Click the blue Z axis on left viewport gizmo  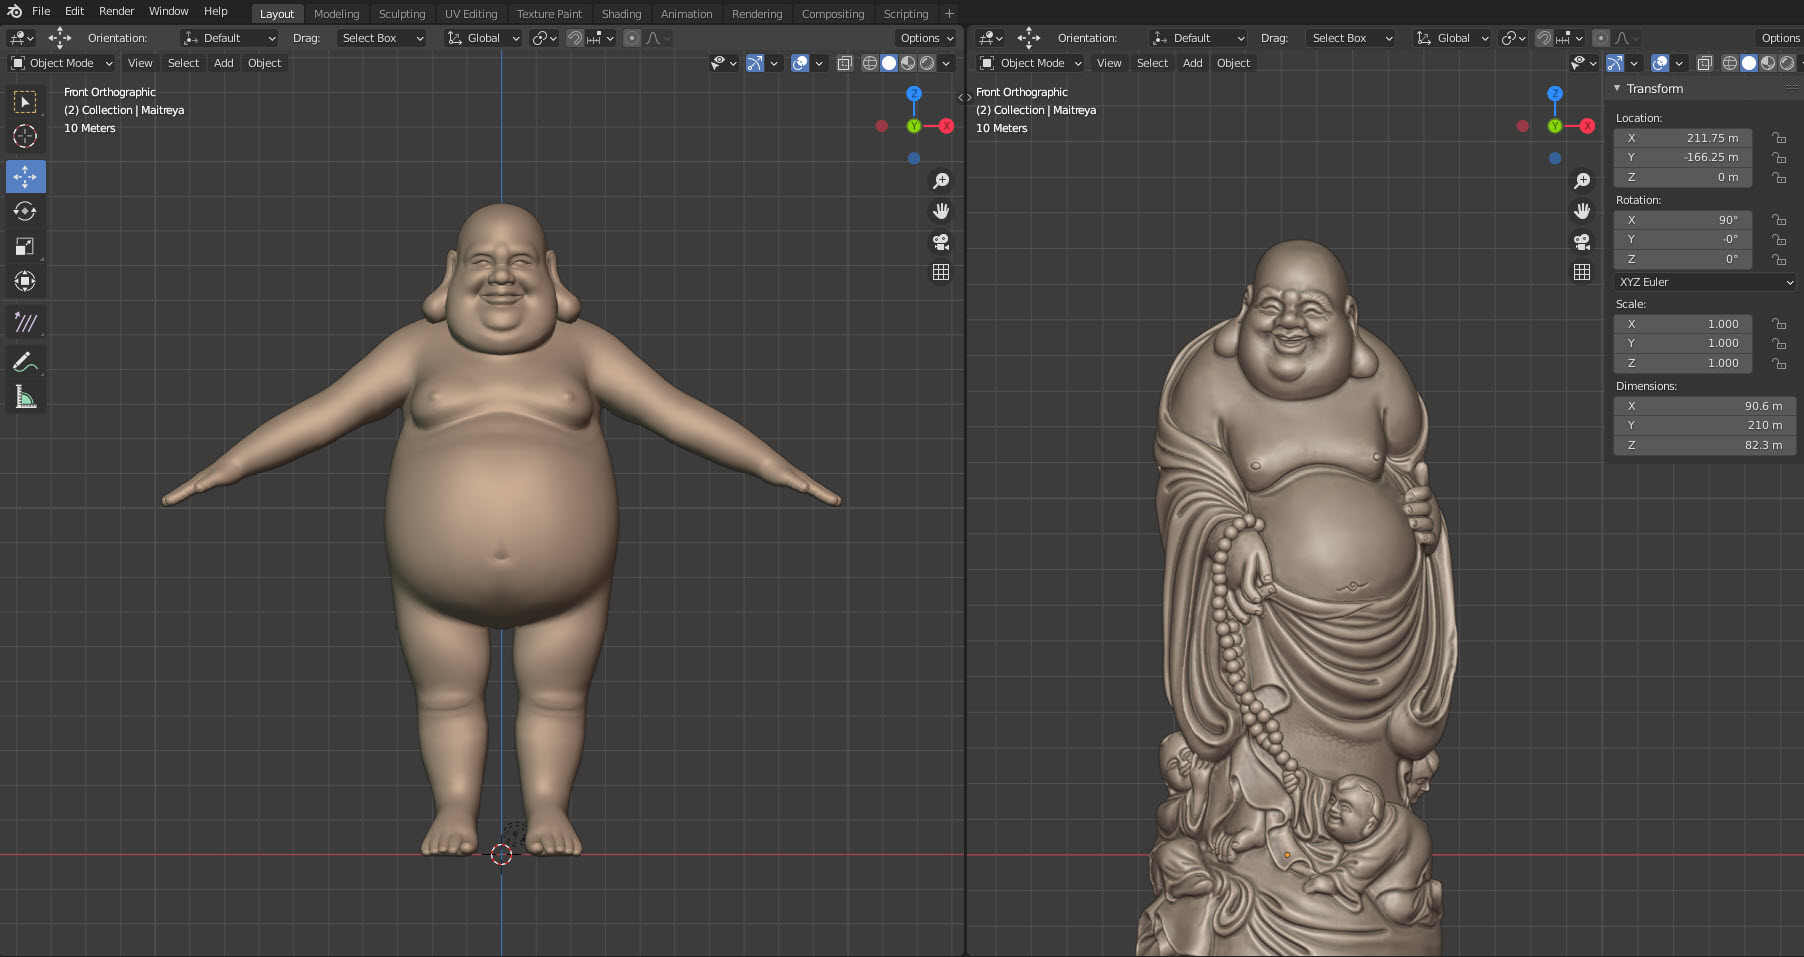point(913,93)
